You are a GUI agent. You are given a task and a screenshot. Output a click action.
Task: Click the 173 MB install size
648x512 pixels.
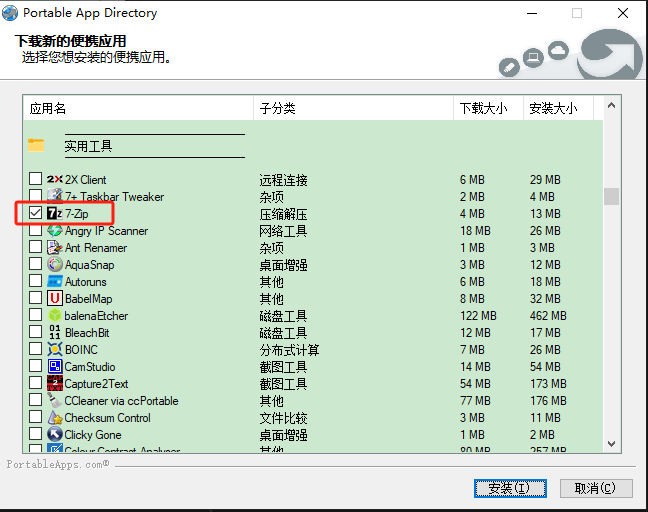[x=548, y=383]
